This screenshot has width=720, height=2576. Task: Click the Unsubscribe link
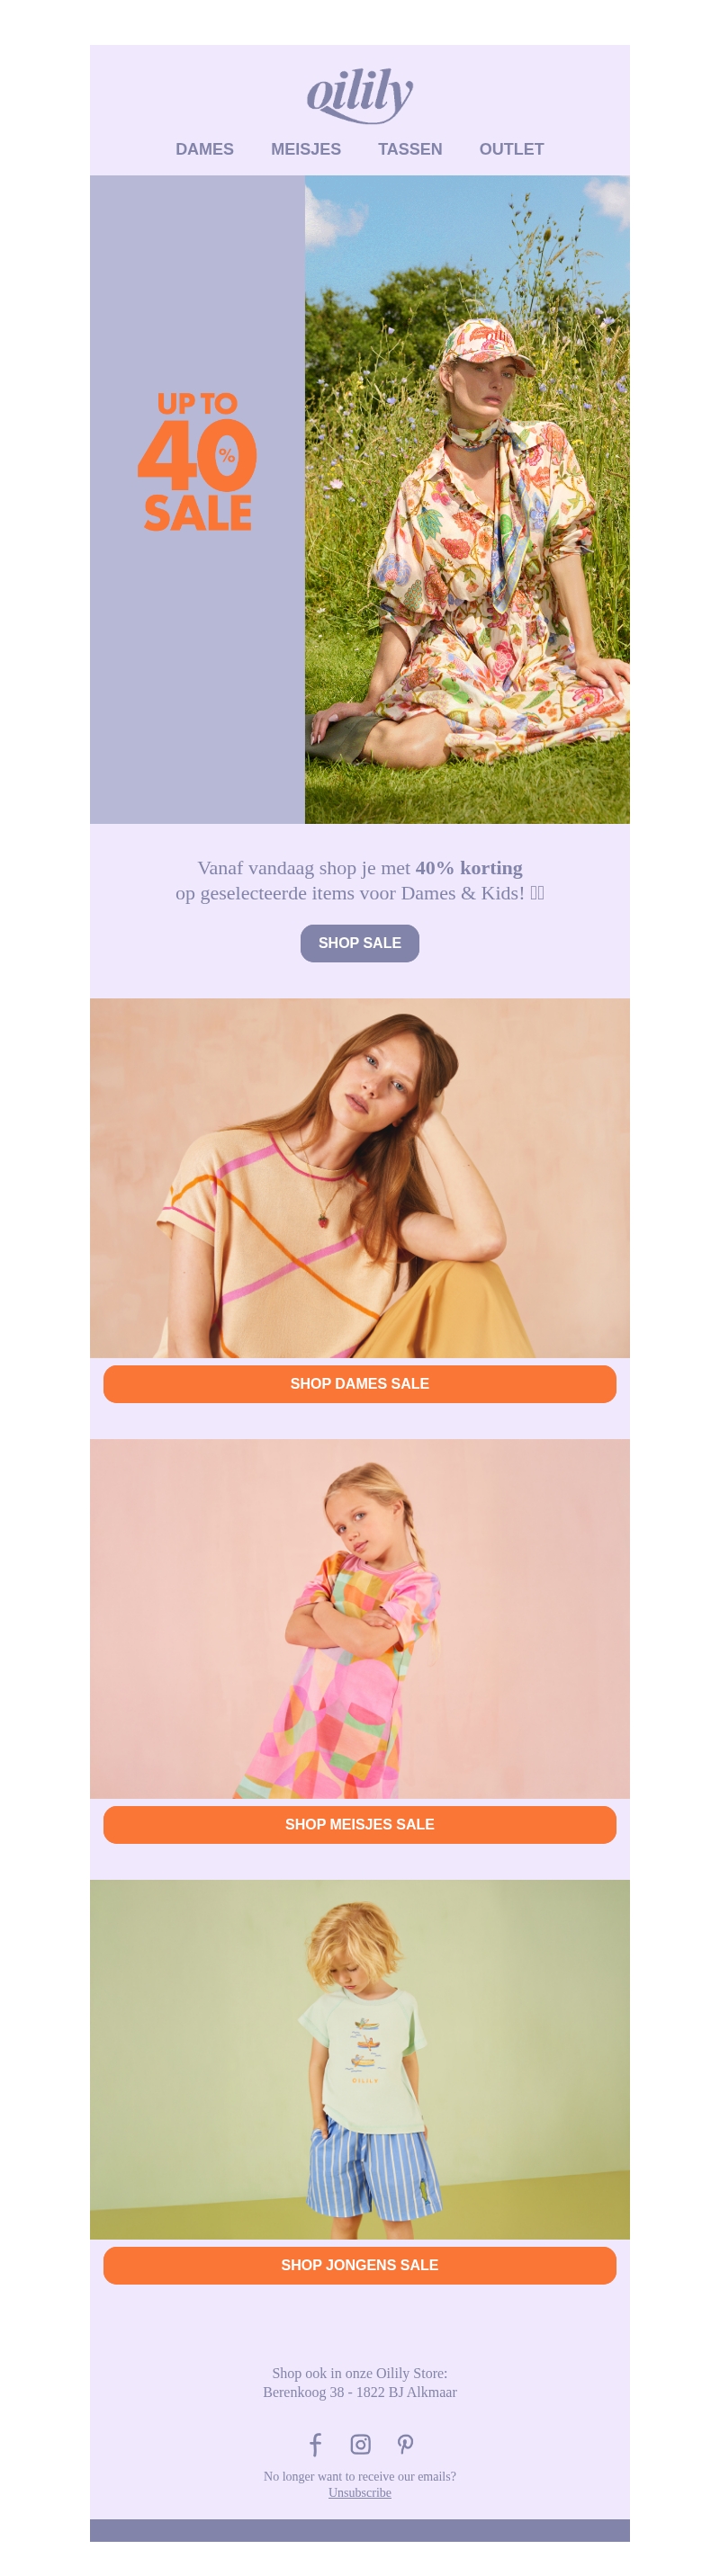(360, 2492)
